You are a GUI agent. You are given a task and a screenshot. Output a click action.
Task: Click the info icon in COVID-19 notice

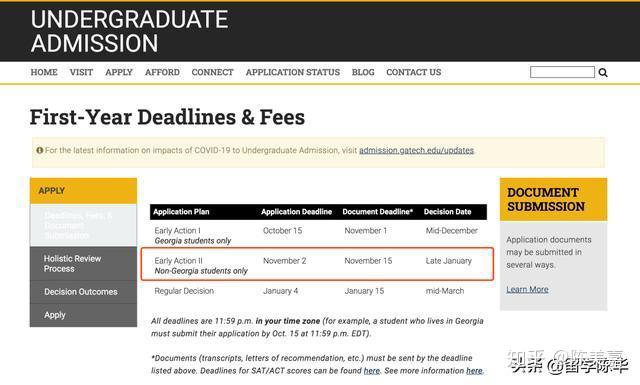click(40, 150)
